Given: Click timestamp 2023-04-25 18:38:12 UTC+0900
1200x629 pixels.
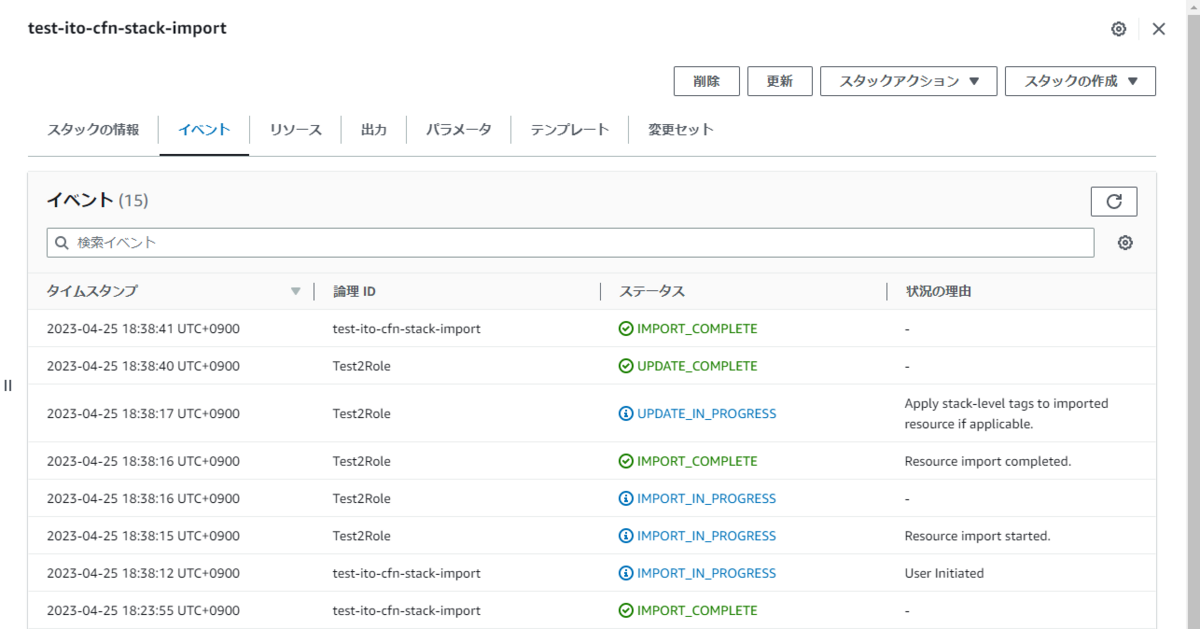Looking at the screenshot, I should point(143,573).
